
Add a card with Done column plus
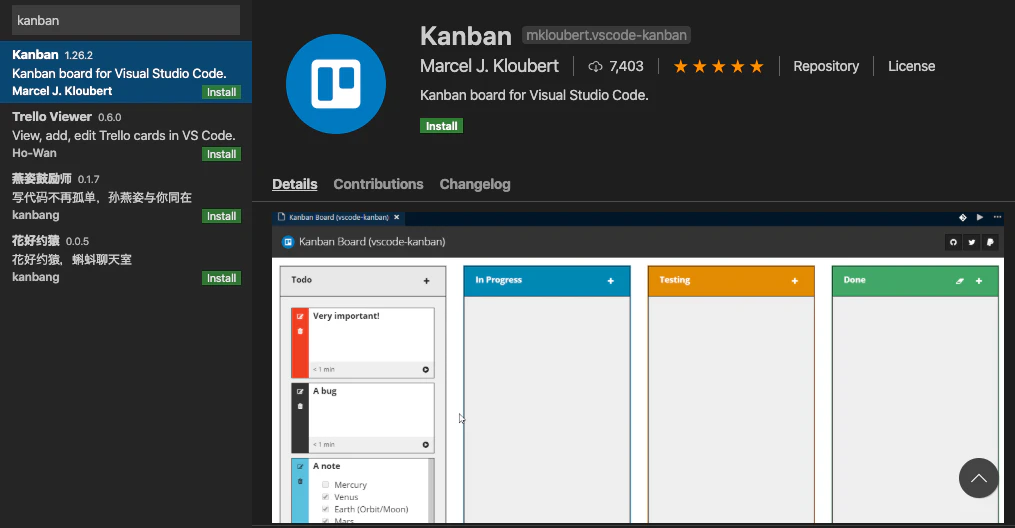coord(979,281)
